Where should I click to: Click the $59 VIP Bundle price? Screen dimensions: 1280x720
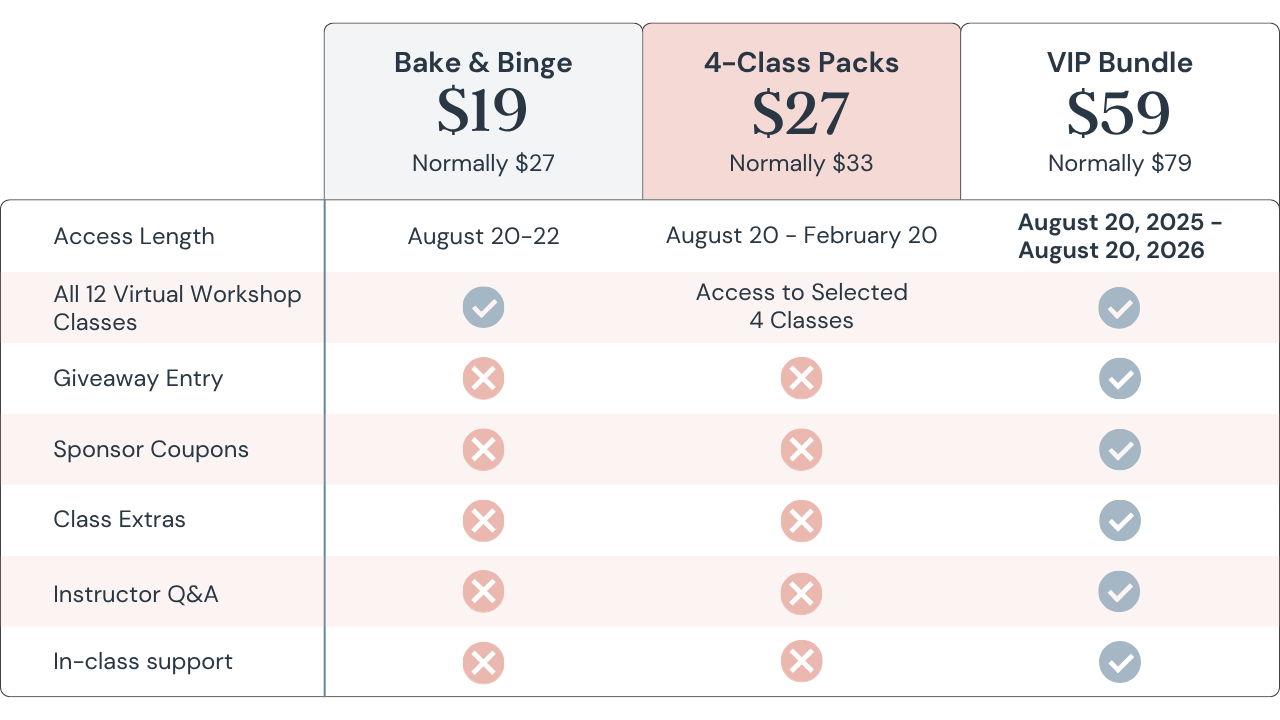pos(1119,112)
